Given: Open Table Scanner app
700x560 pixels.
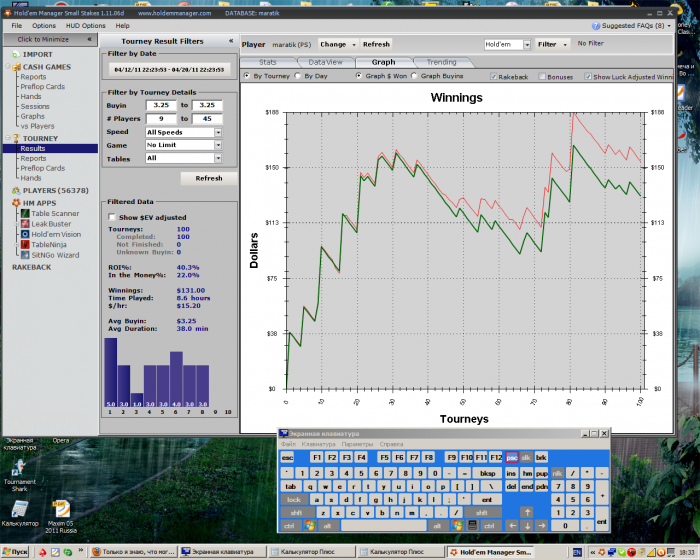Looking at the screenshot, I should tap(54, 213).
